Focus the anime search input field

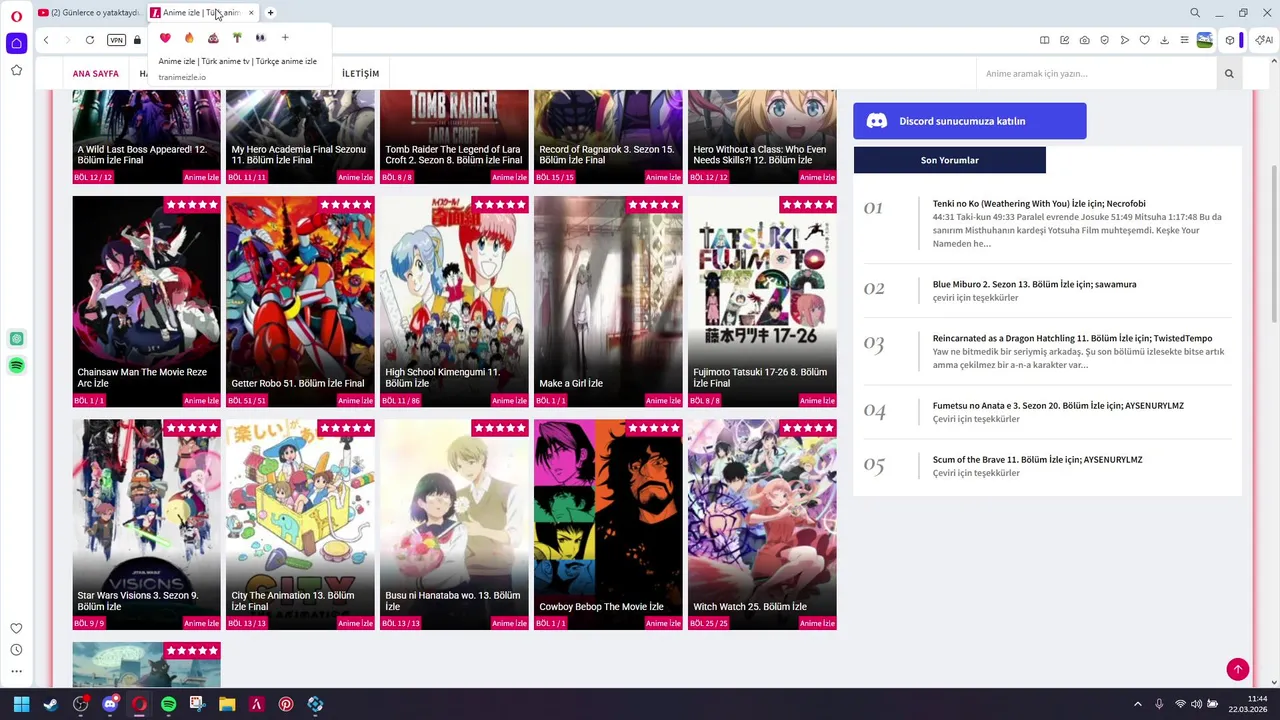tap(1097, 74)
